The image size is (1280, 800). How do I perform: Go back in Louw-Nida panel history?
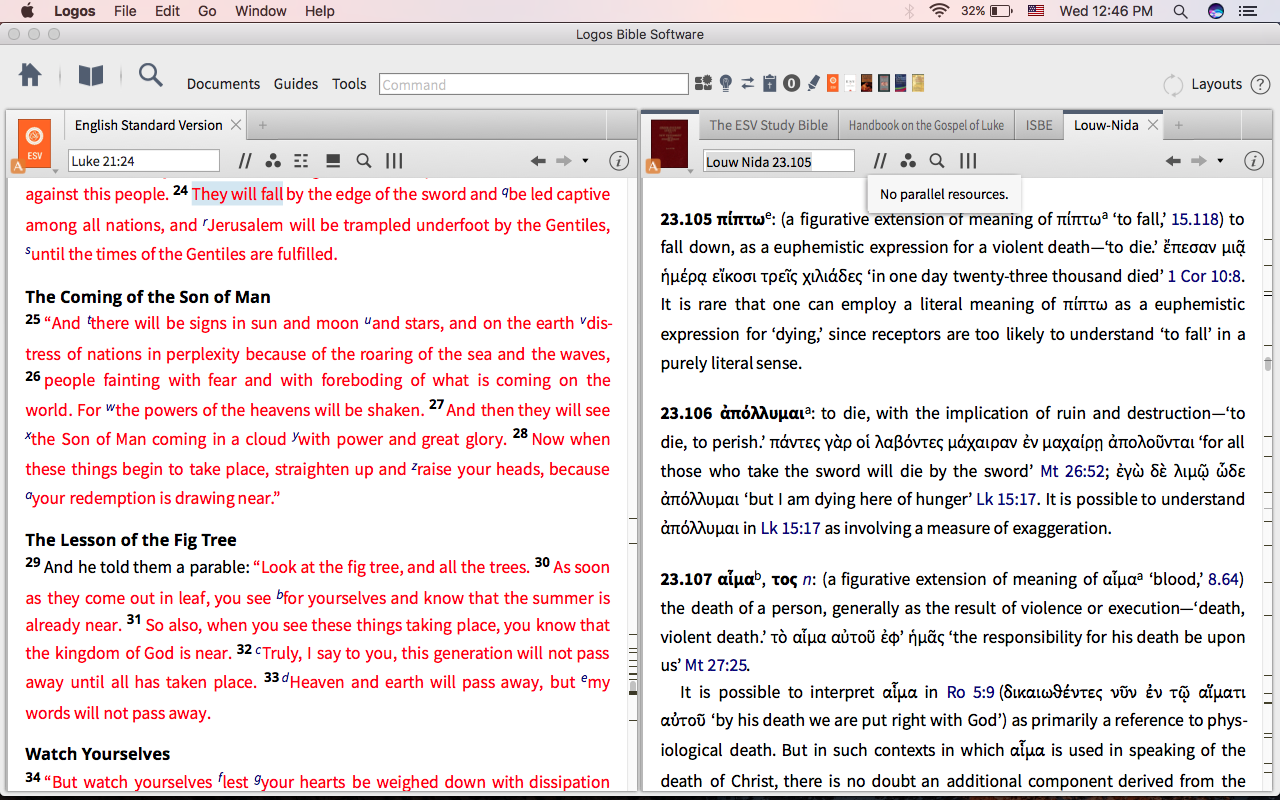click(x=1173, y=161)
